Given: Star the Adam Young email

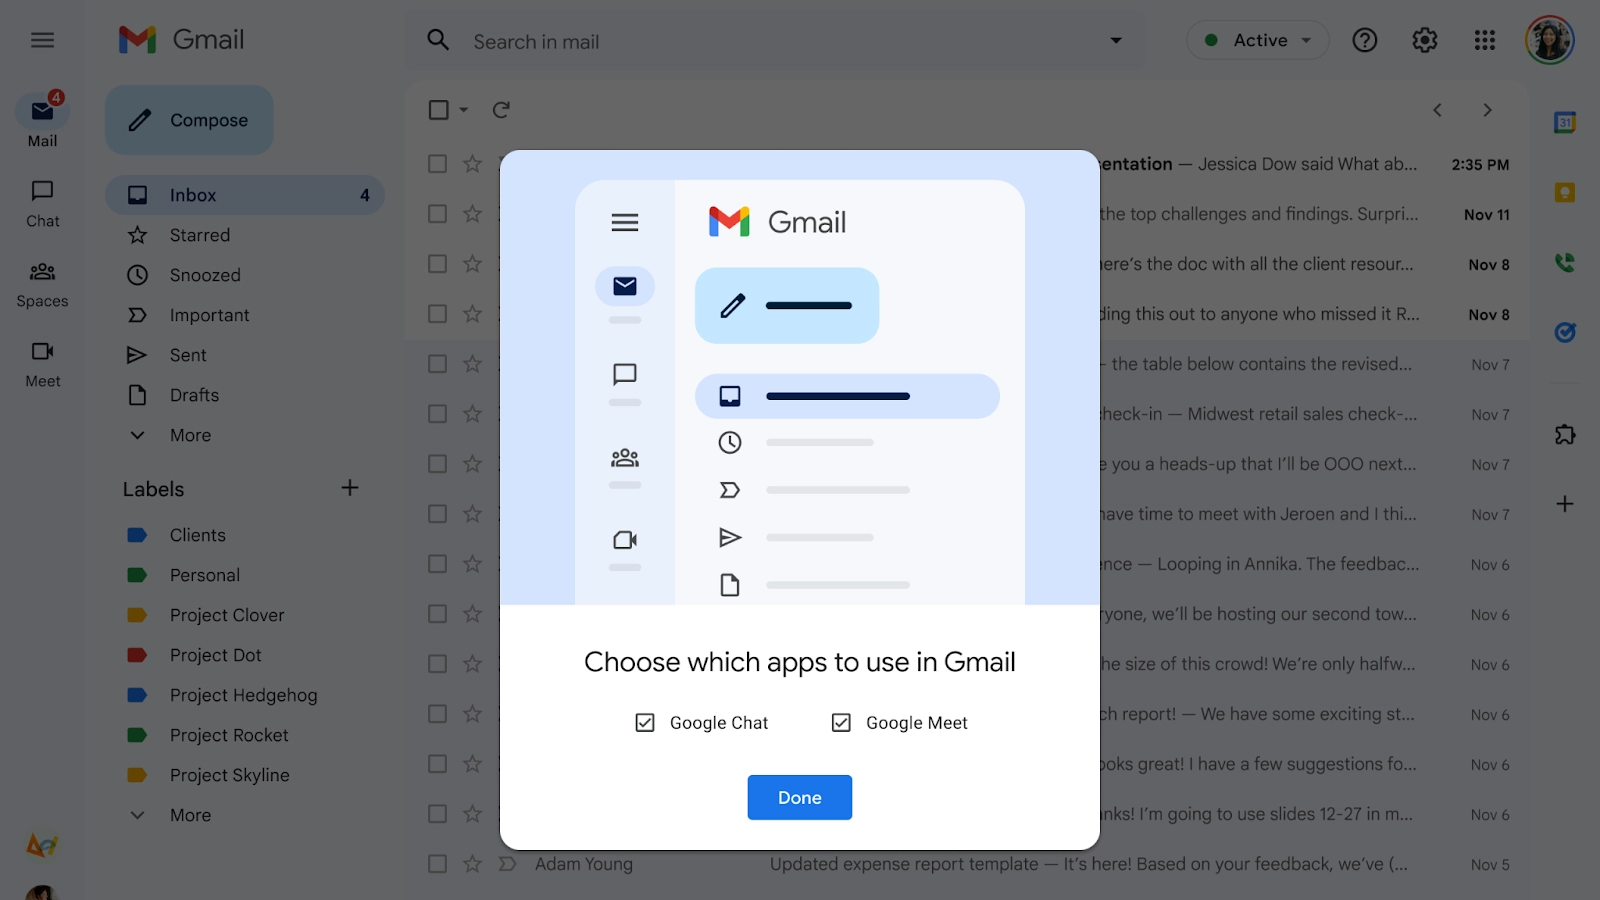Looking at the screenshot, I should pyautogui.click(x=472, y=864).
